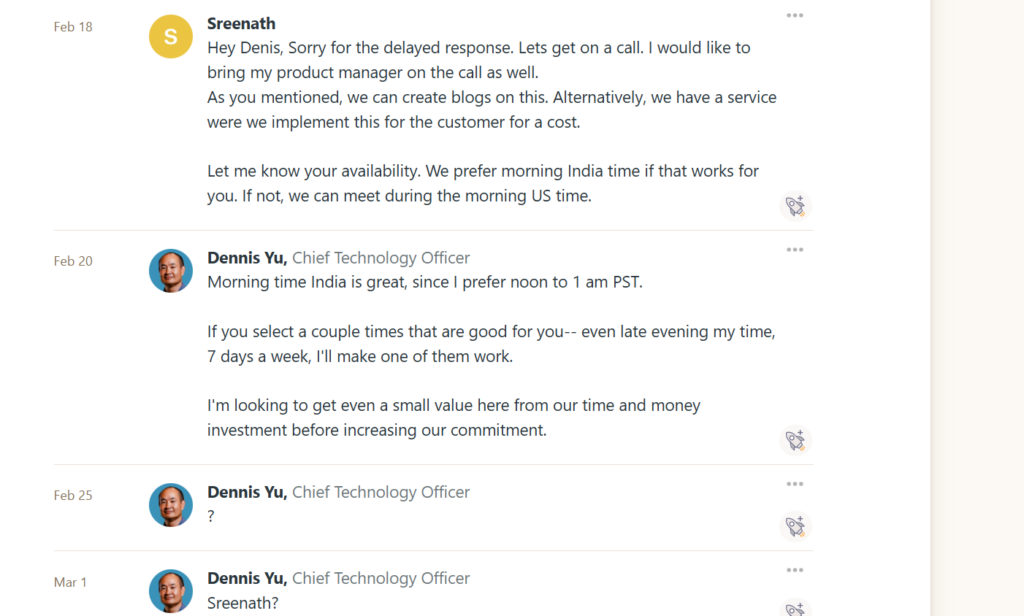The width and height of the screenshot is (1024, 616).
Task: Click Dennis Yu's avatar on Feb 20 comment
Action: (170, 271)
